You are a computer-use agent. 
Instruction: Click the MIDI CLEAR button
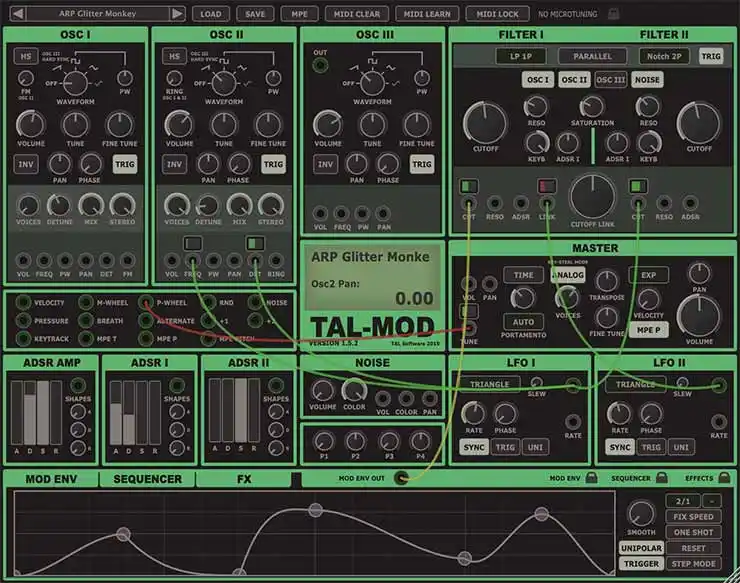(357, 14)
